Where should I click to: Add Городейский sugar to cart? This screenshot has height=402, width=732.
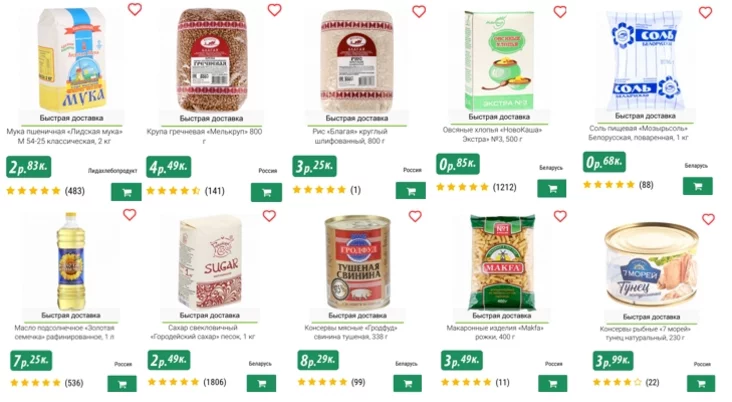[x=261, y=383]
